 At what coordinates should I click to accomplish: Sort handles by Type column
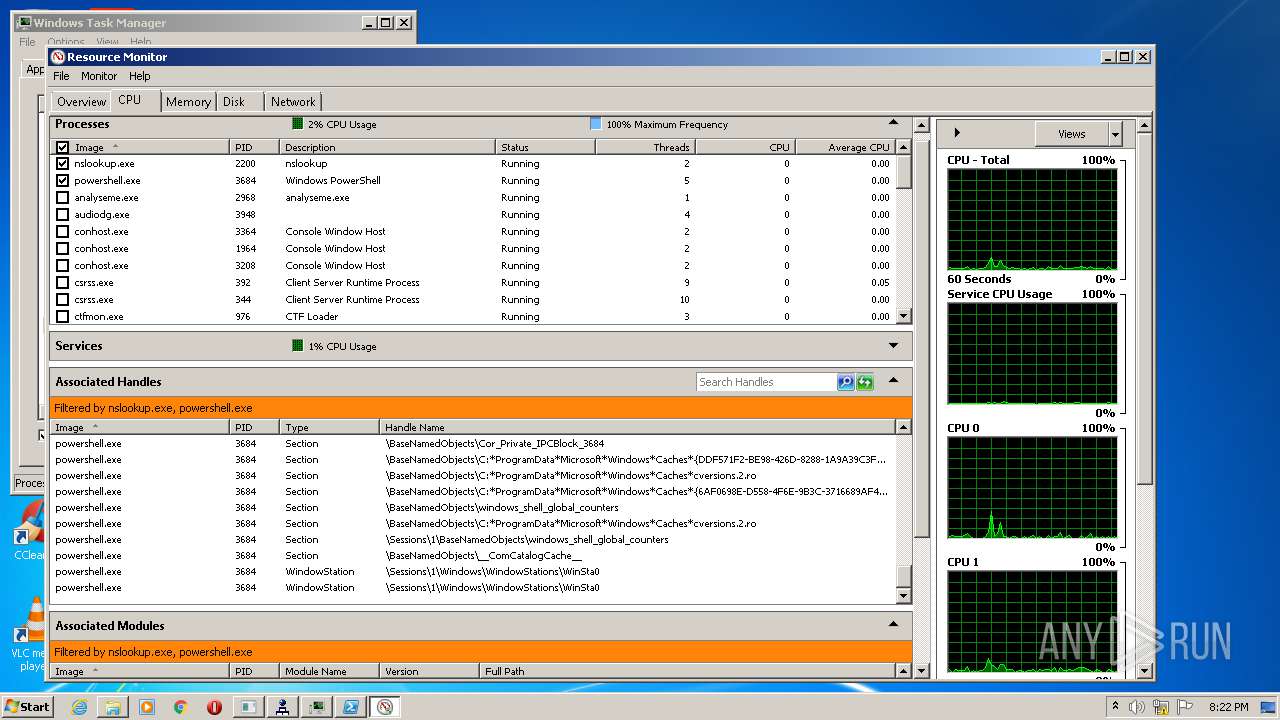[x=330, y=427]
